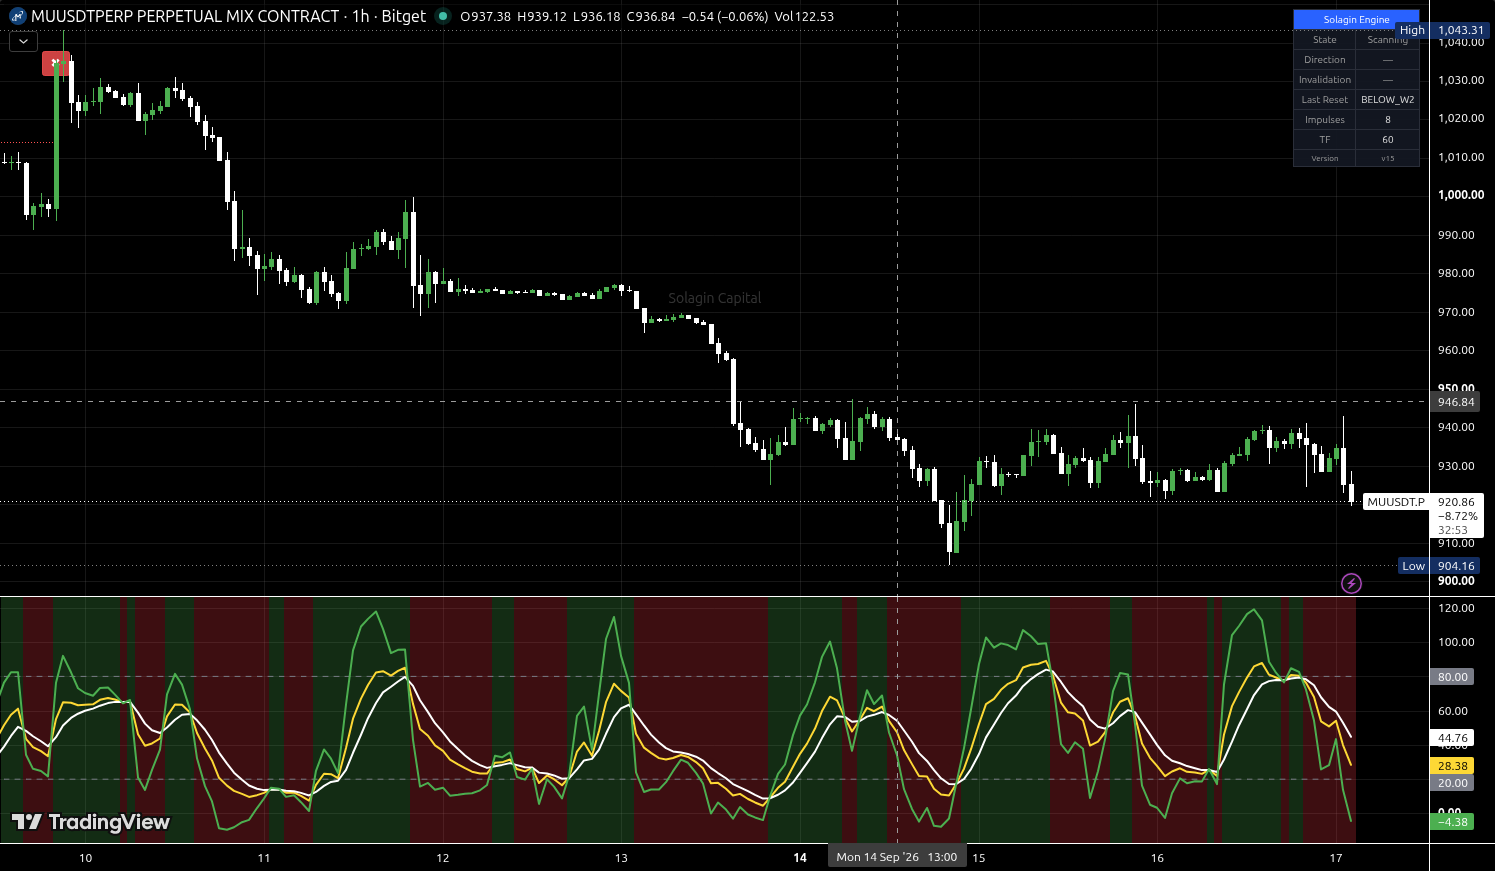Click the MUUSDTPERP symbol logo icon
Image resolution: width=1495 pixels, height=871 pixels.
pos(17,16)
